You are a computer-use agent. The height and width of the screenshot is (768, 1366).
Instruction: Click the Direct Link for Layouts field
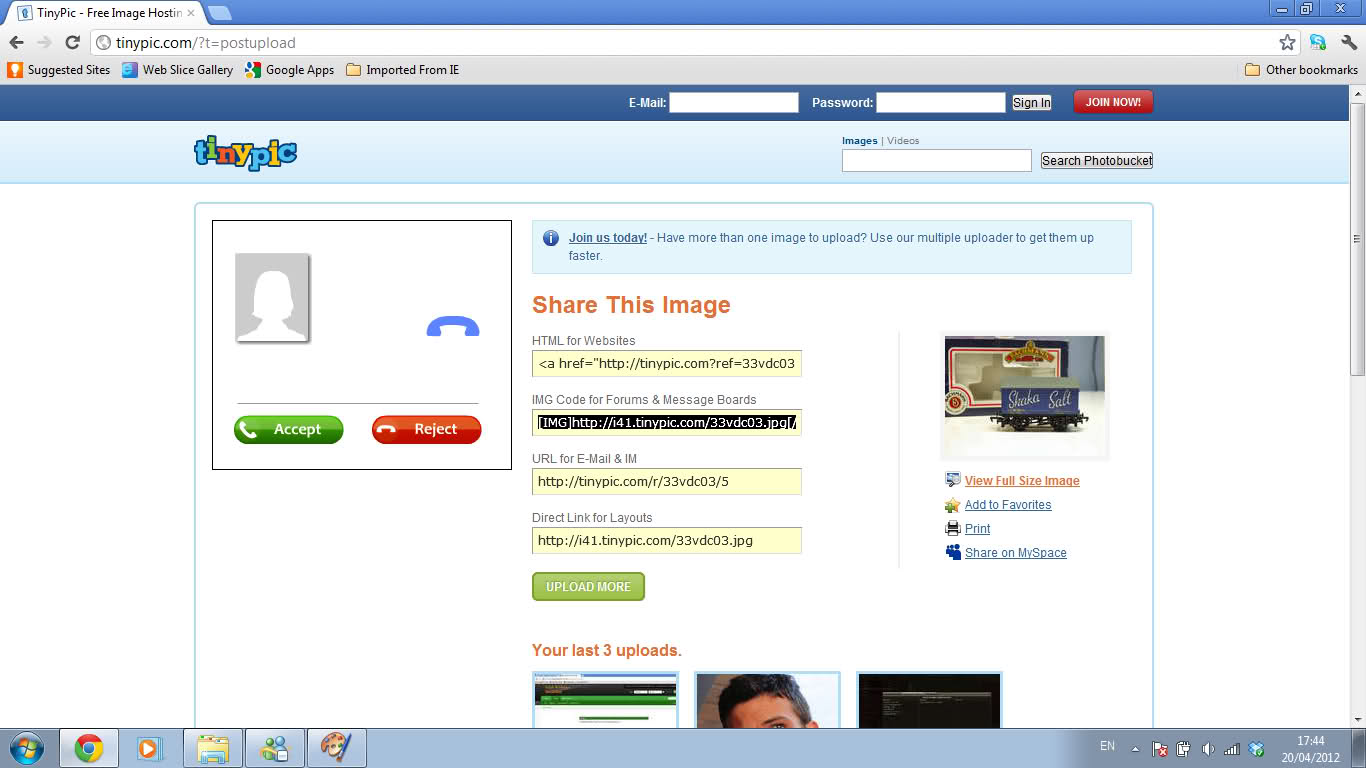click(666, 540)
